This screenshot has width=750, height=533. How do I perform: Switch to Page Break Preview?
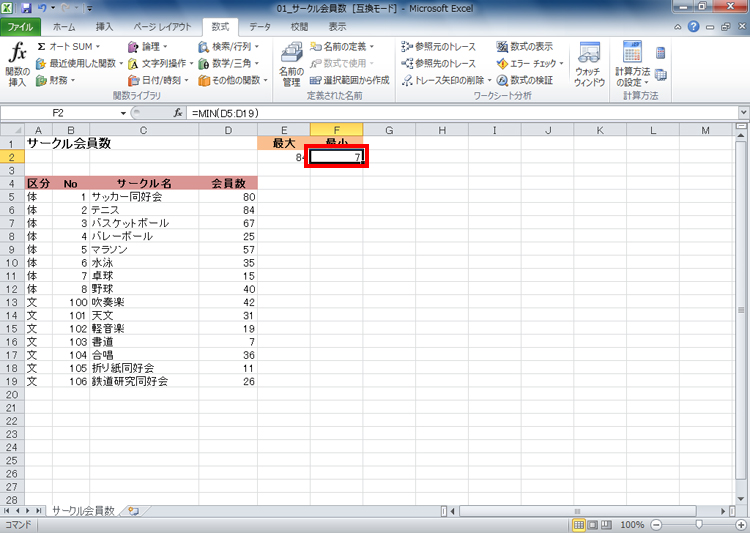607,525
